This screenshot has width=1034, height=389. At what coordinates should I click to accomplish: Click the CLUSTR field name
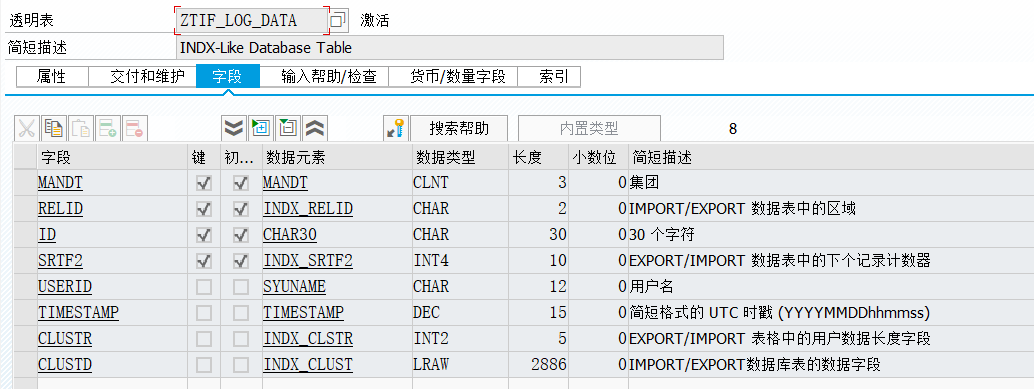pos(65,339)
